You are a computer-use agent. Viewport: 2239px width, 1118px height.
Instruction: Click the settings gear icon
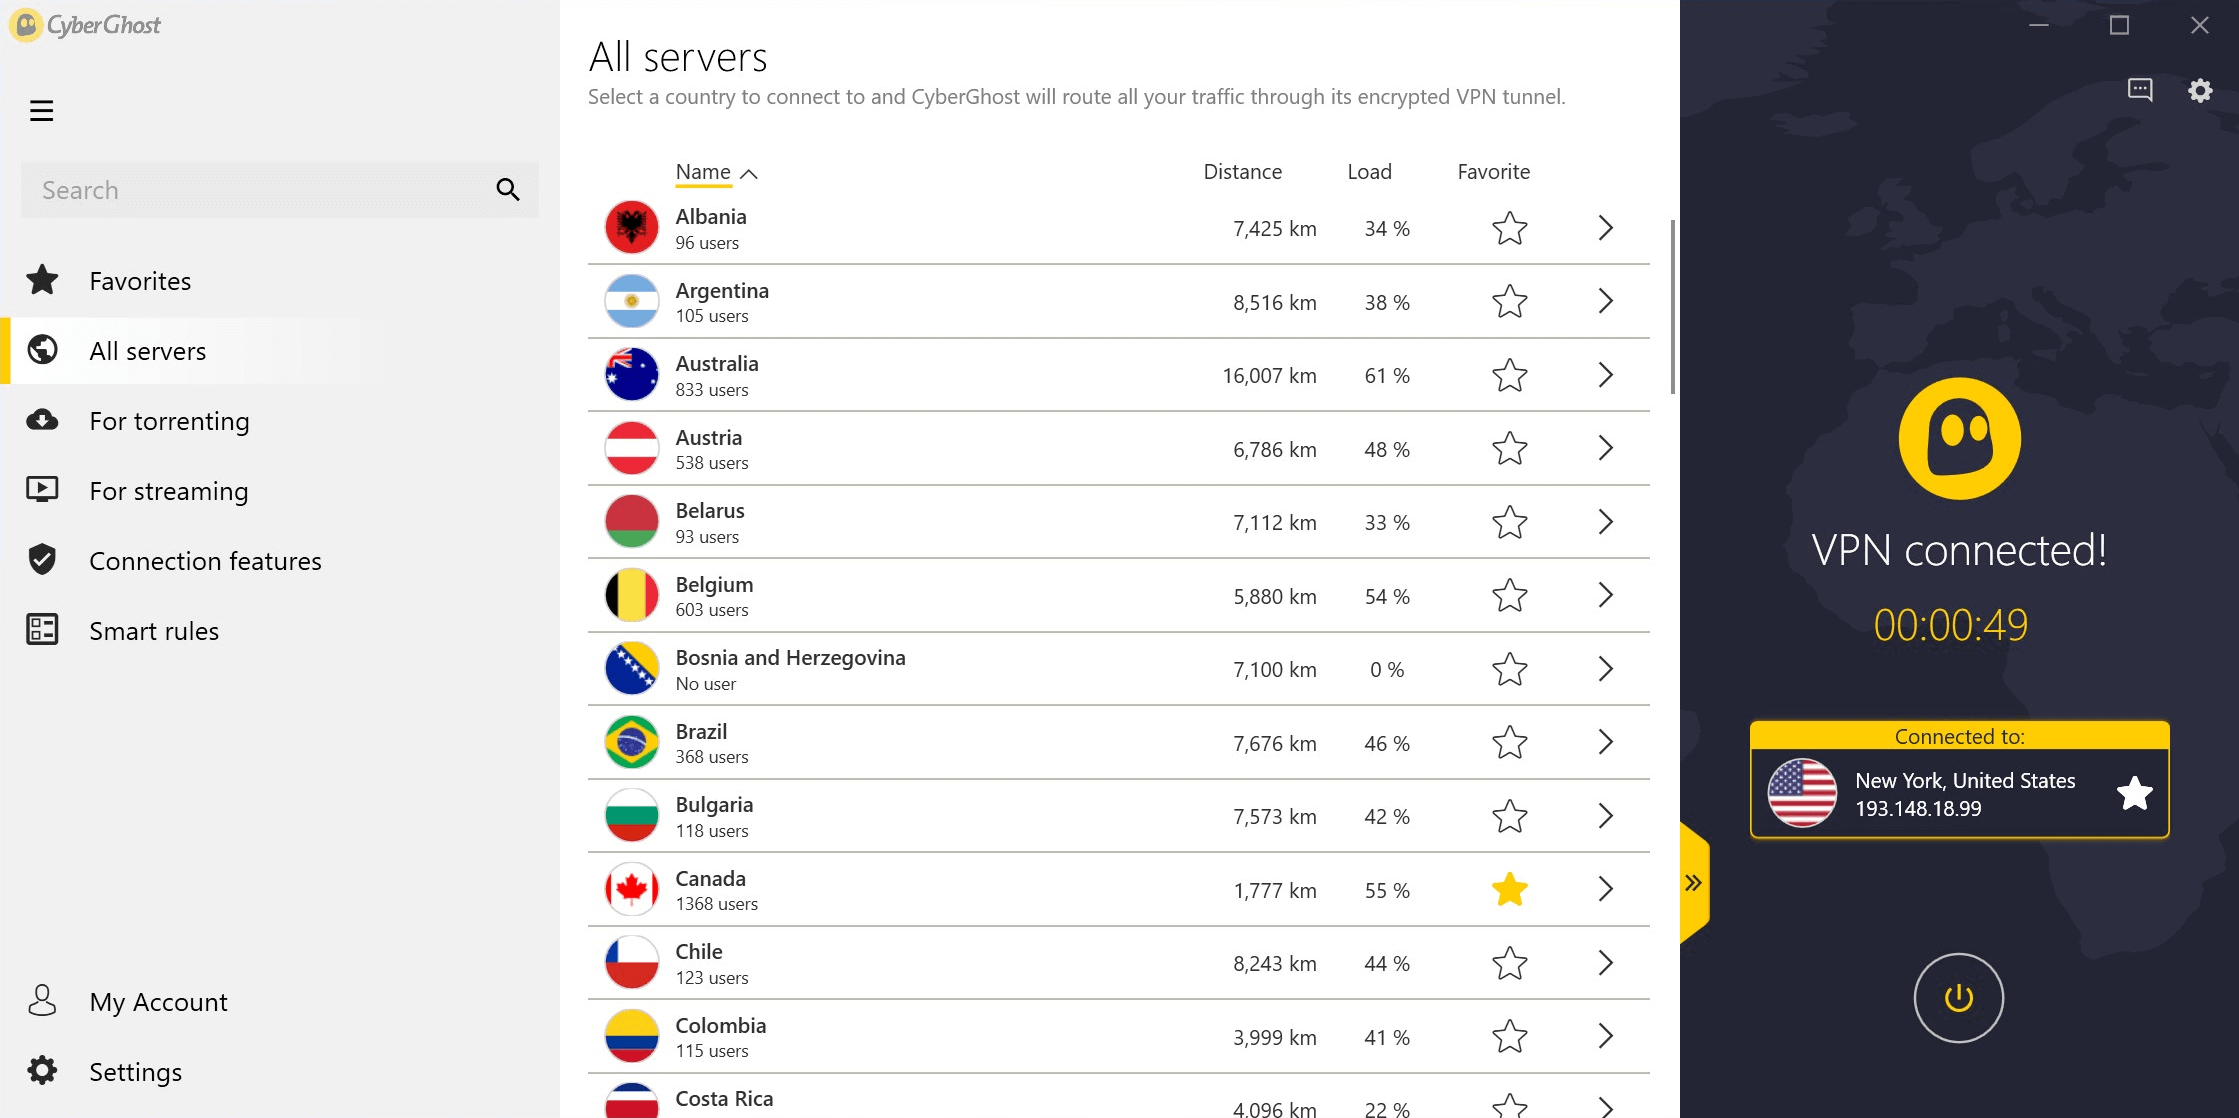[x=2205, y=90]
